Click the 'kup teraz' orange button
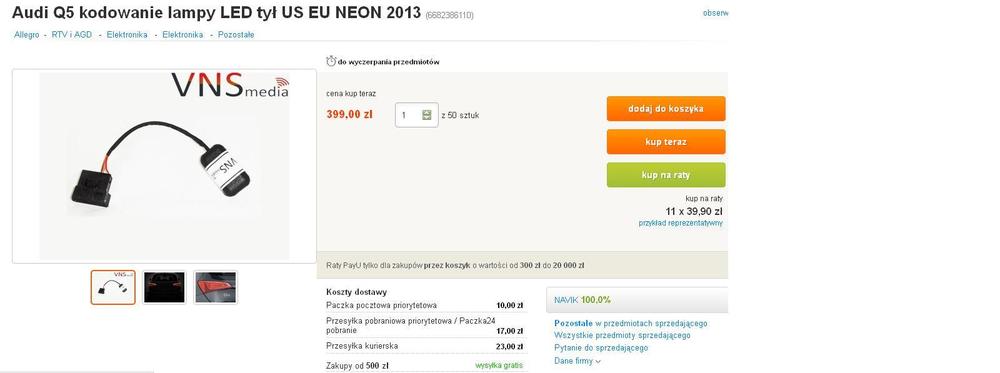 coord(666,142)
